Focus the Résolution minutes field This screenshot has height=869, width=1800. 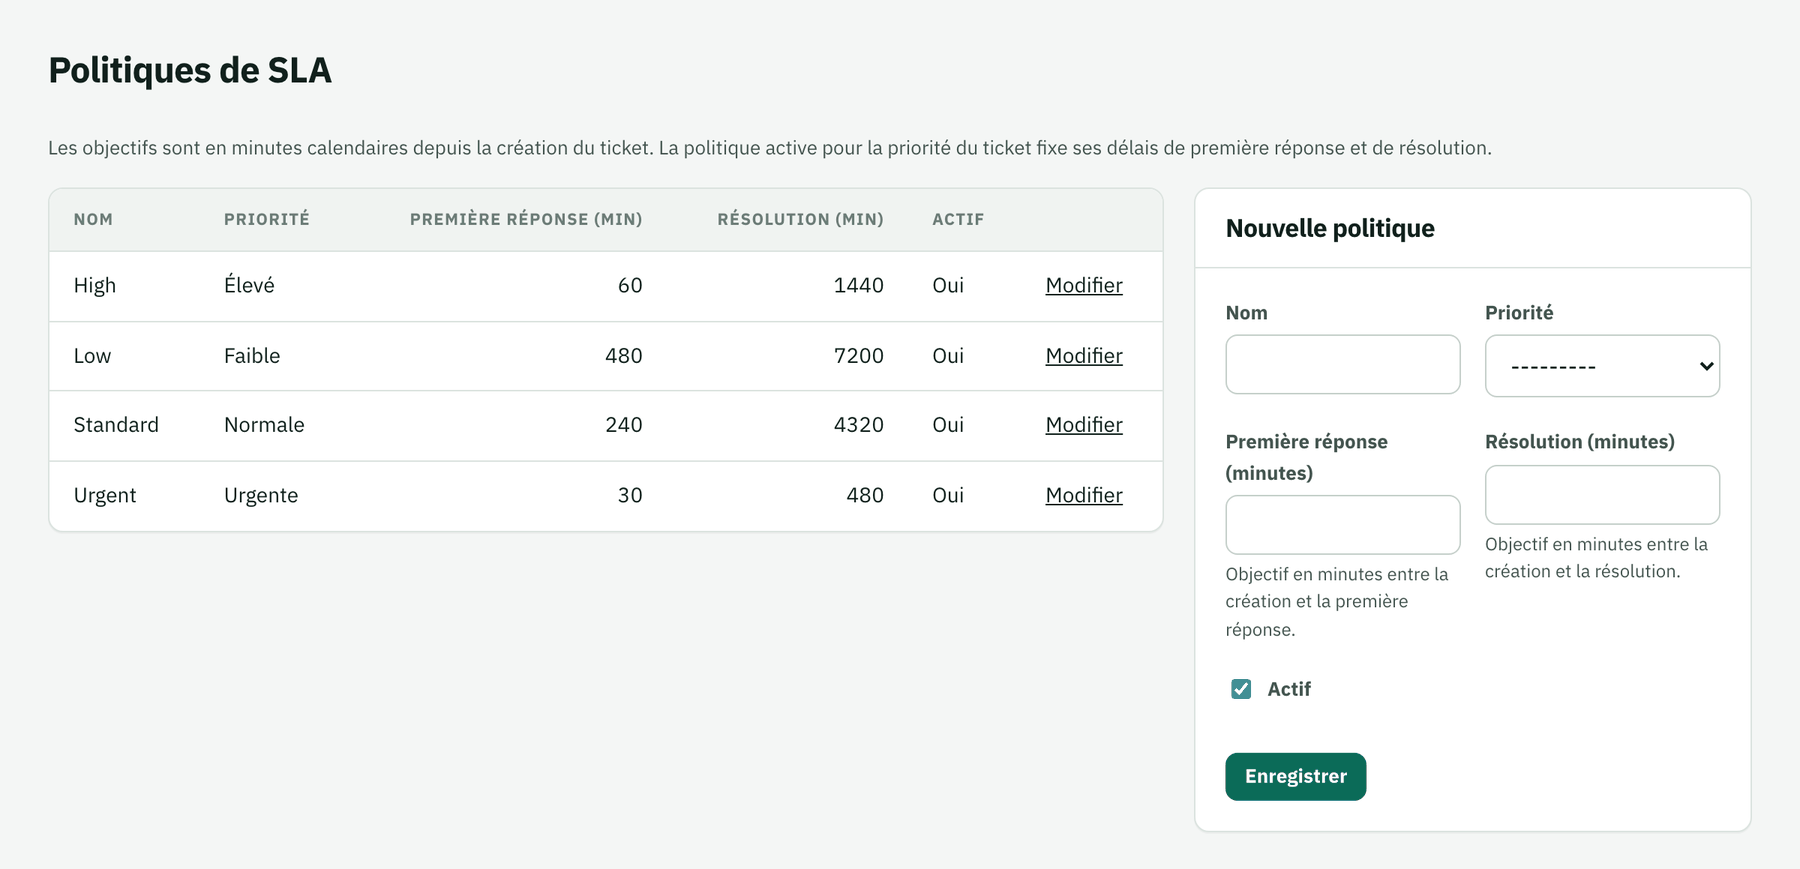pyautogui.click(x=1602, y=495)
